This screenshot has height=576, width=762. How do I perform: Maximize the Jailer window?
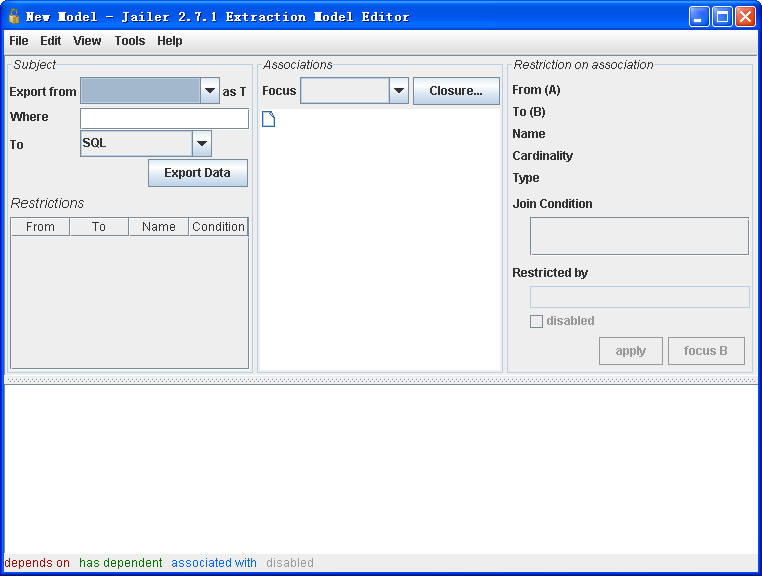pyautogui.click(x=722, y=17)
